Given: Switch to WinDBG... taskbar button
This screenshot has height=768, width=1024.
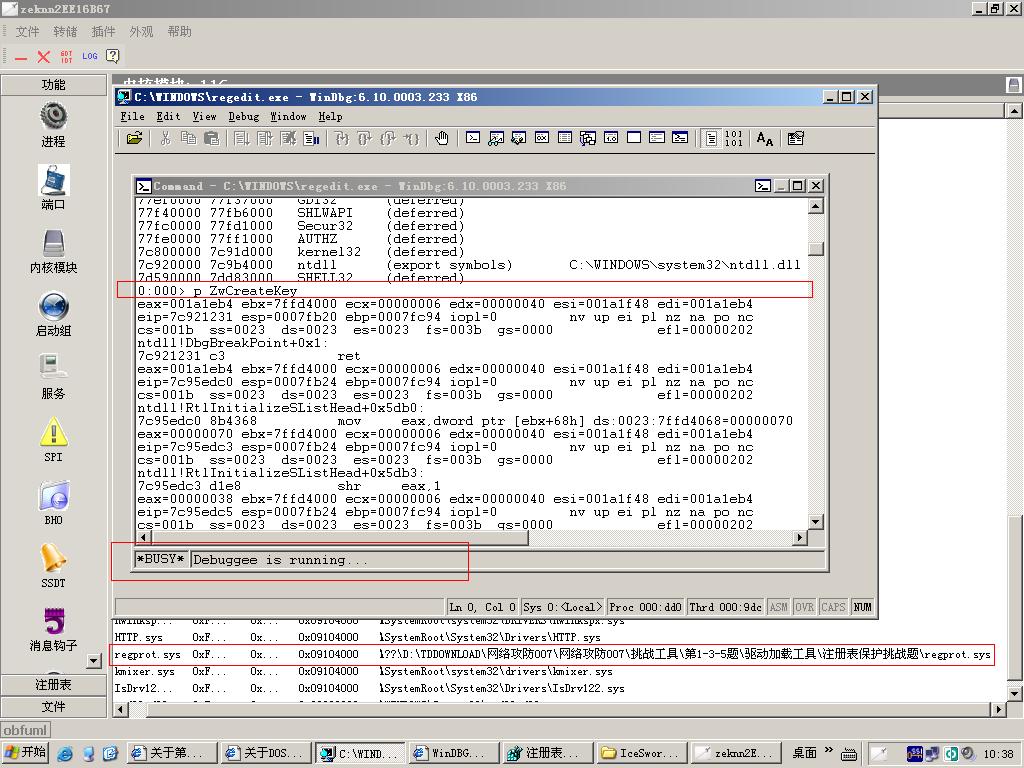Looking at the screenshot, I should (454, 753).
